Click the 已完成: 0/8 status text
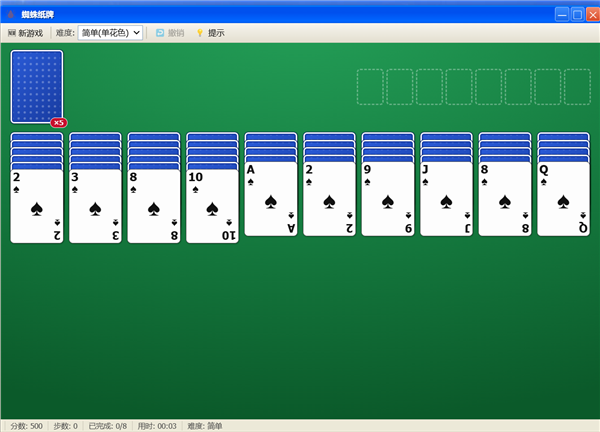The height and width of the screenshot is (432, 600). [x=108, y=426]
